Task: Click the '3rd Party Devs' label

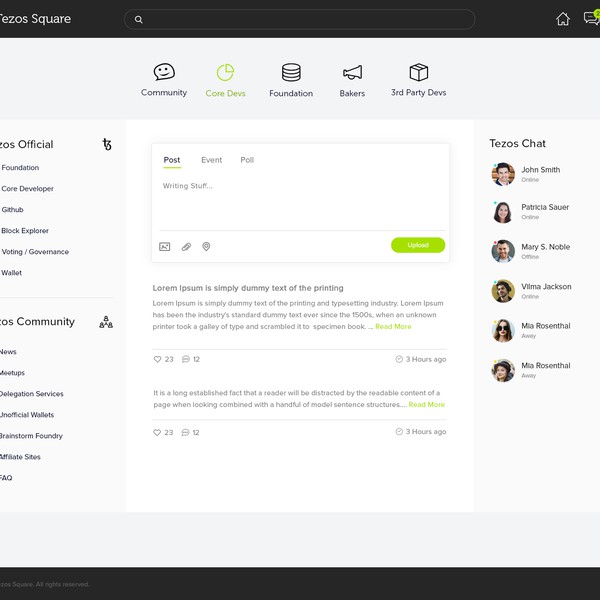Action: [419, 93]
